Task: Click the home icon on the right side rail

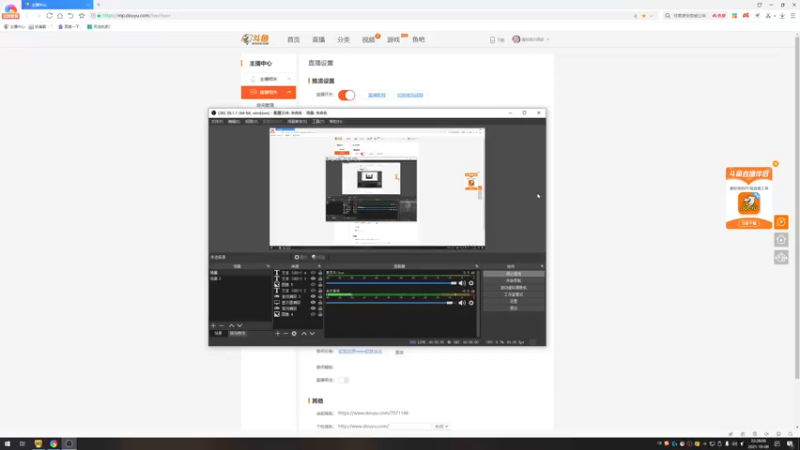Action: coord(781,240)
